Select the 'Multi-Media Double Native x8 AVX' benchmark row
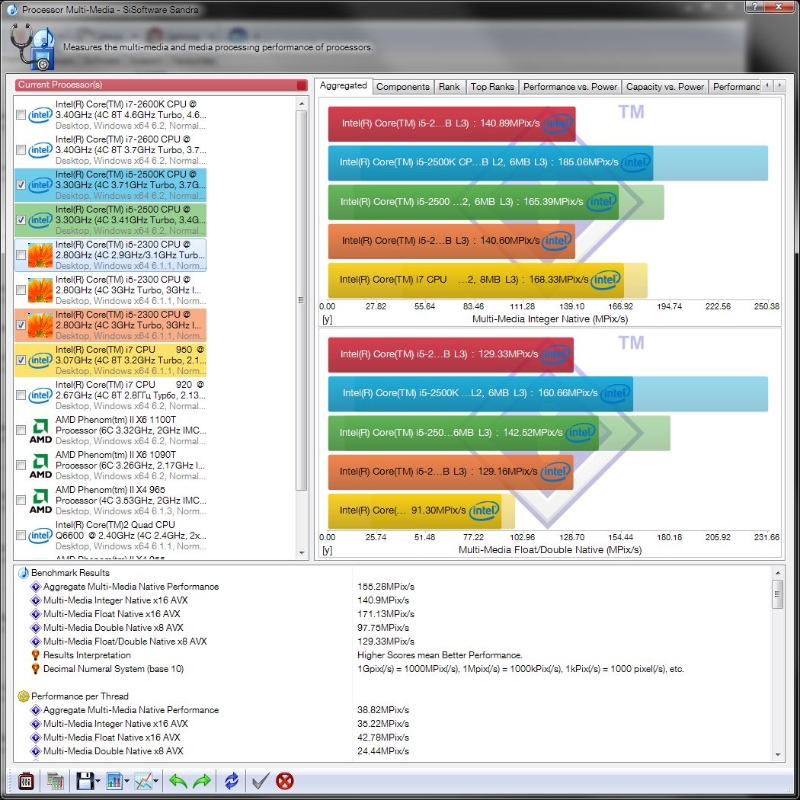Screen dimensions: 800x800 click(113, 628)
